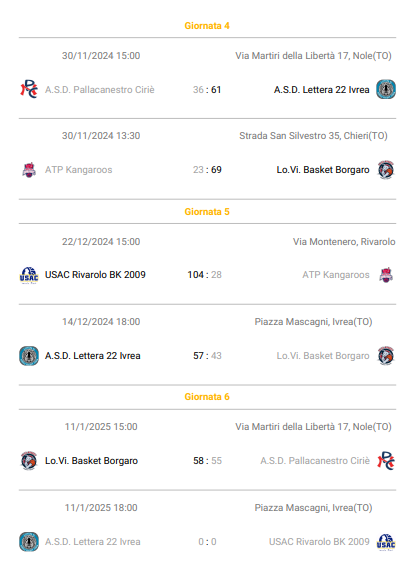
Task: Click Lettera 22 Ivrea logo in Giornata 5
Action: (x=29, y=356)
